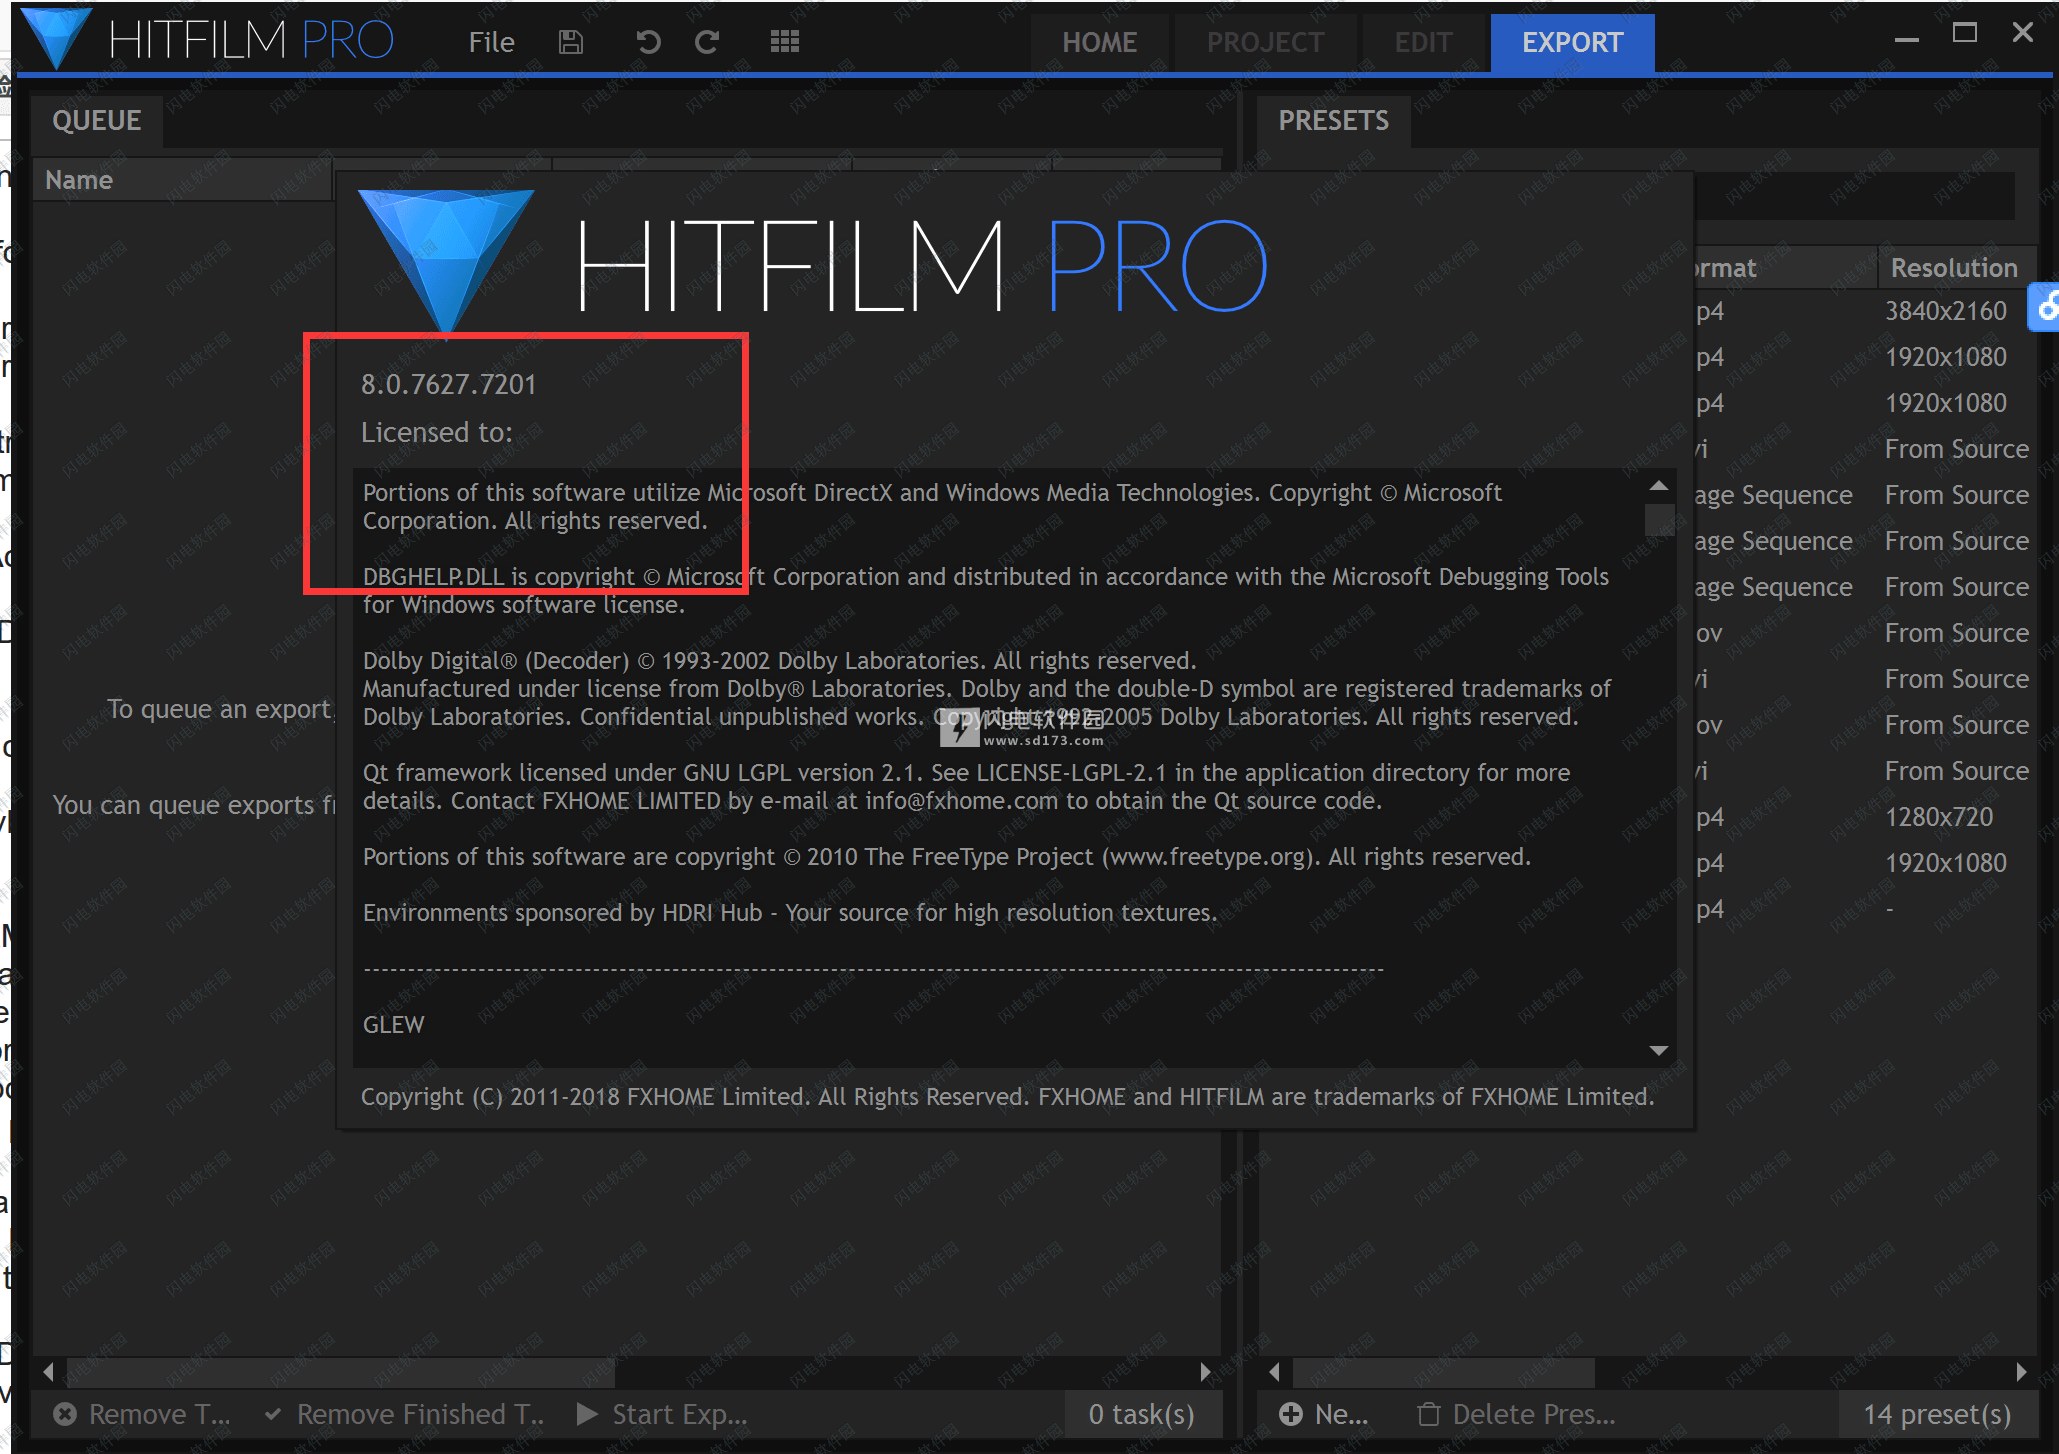Click the Start Exporting button
2059x1454 pixels.
coord(663,1414)
